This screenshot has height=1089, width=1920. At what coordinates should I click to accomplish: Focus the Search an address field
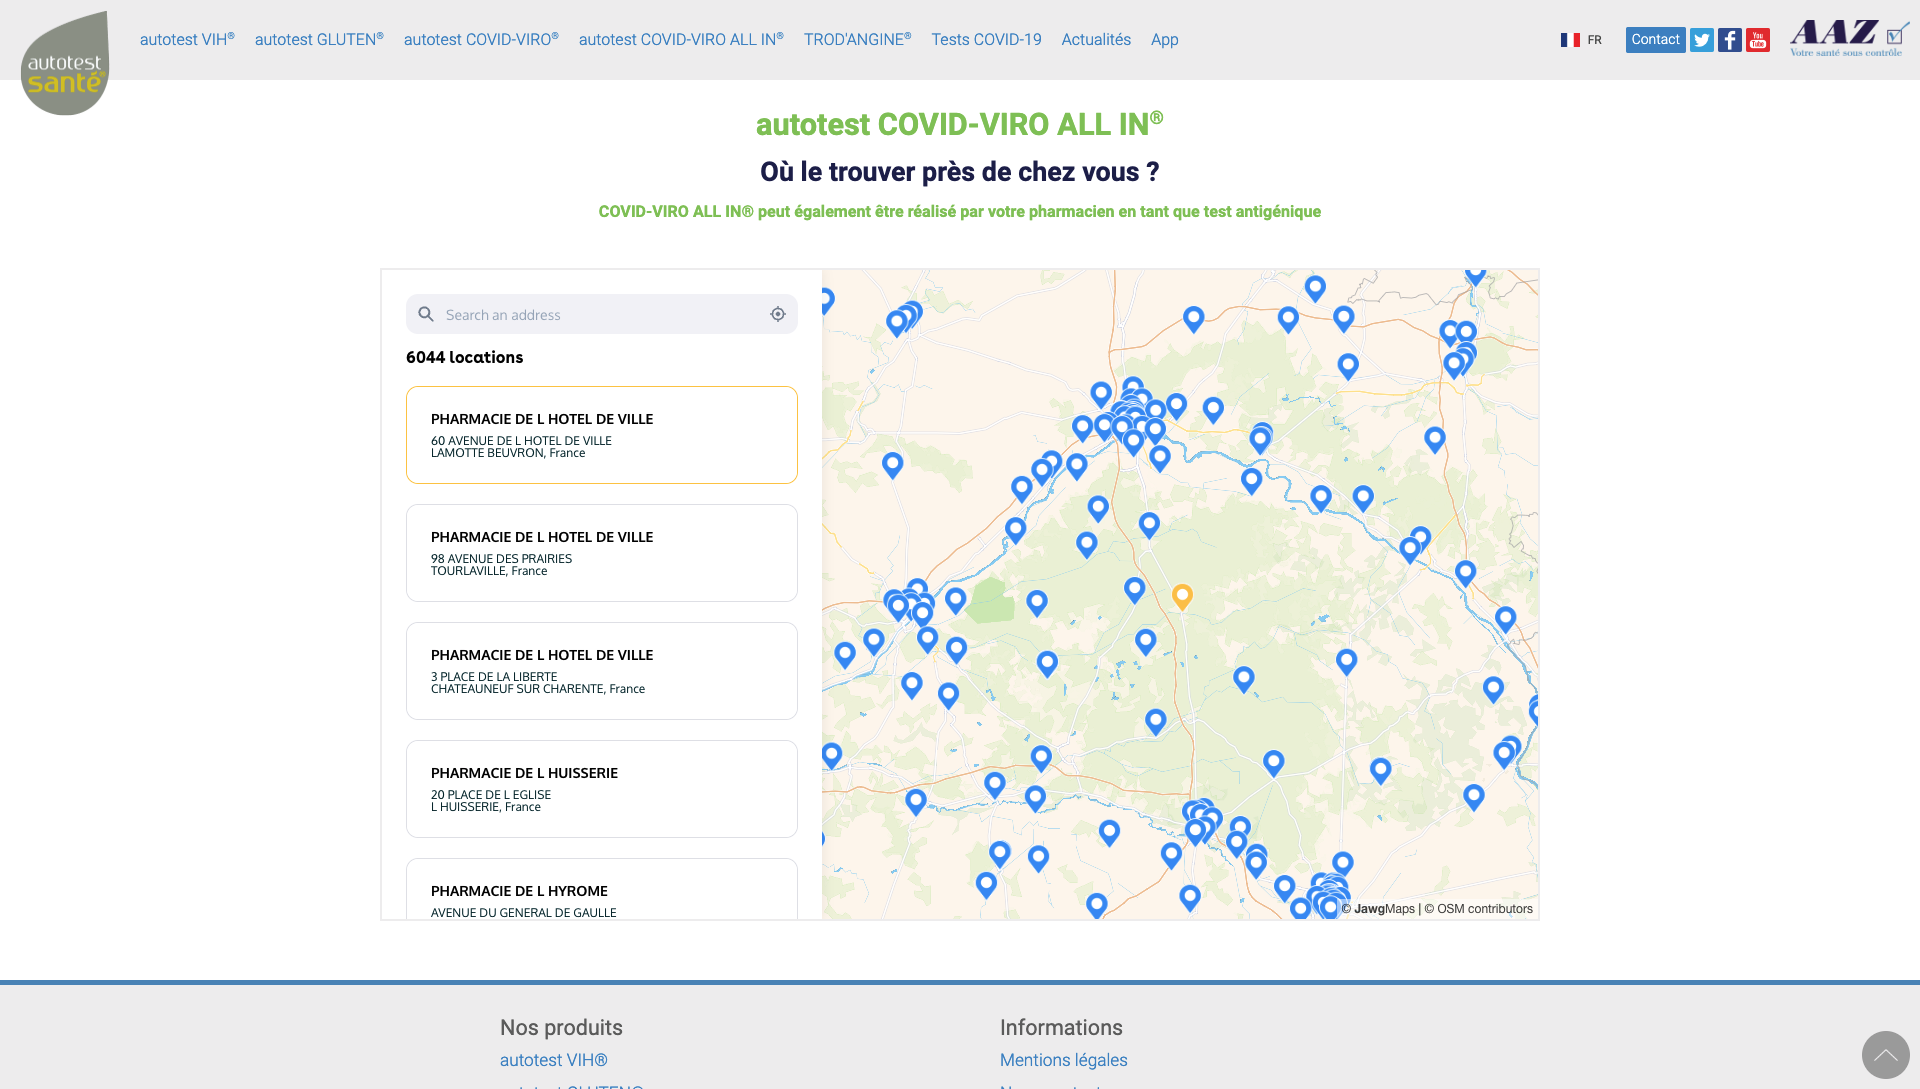tap(602, 314)
